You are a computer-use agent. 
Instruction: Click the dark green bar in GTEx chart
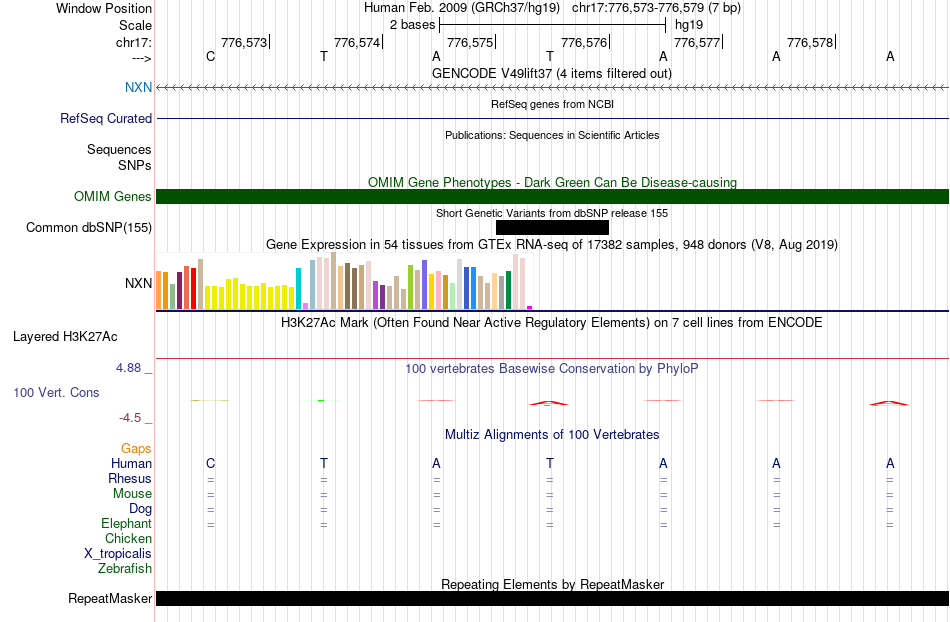[508, 290]
